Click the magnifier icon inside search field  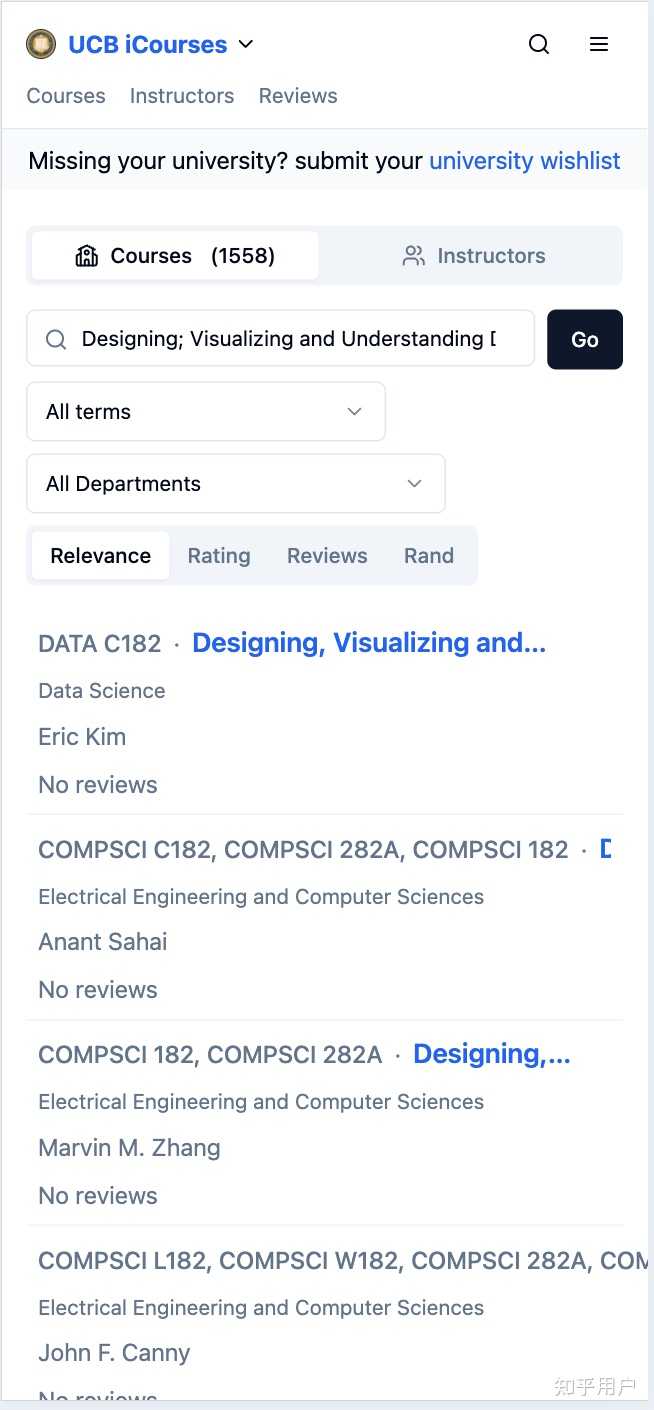click(x=57, y=339)
